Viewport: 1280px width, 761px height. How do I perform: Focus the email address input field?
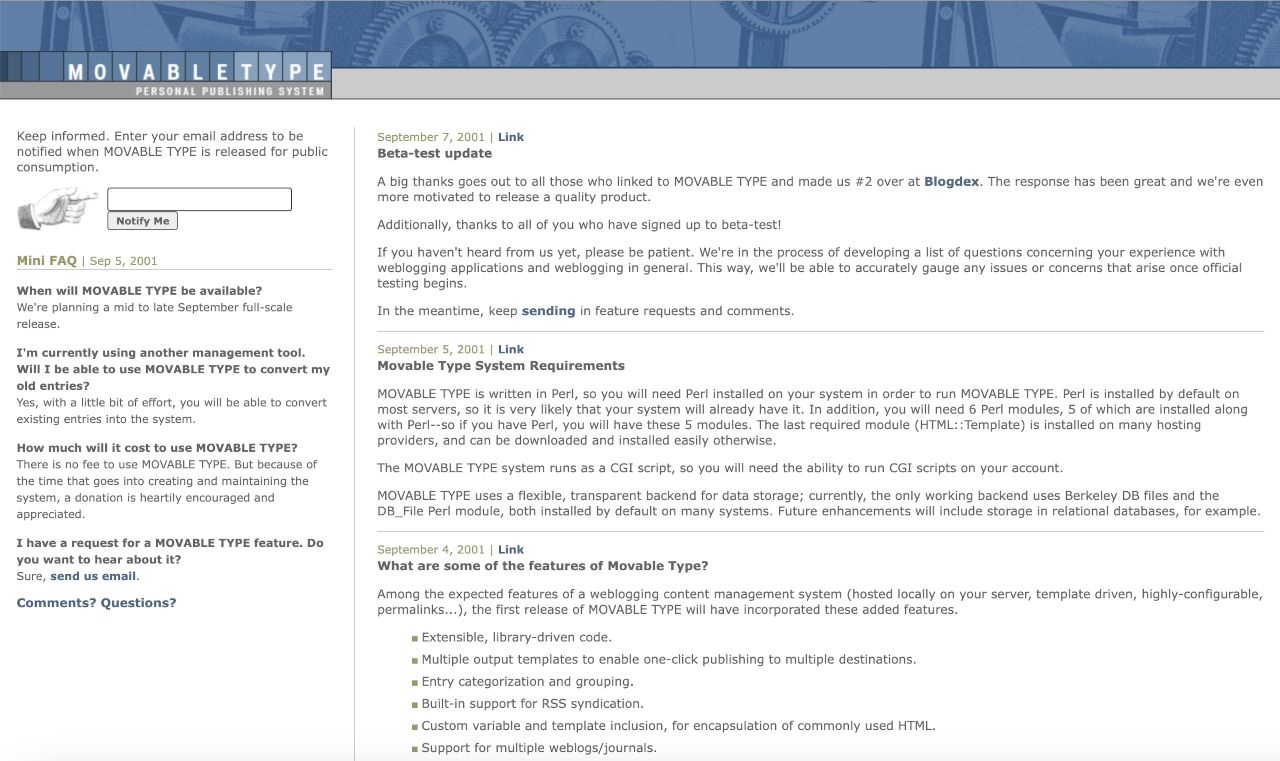click(x=199, y=199)
